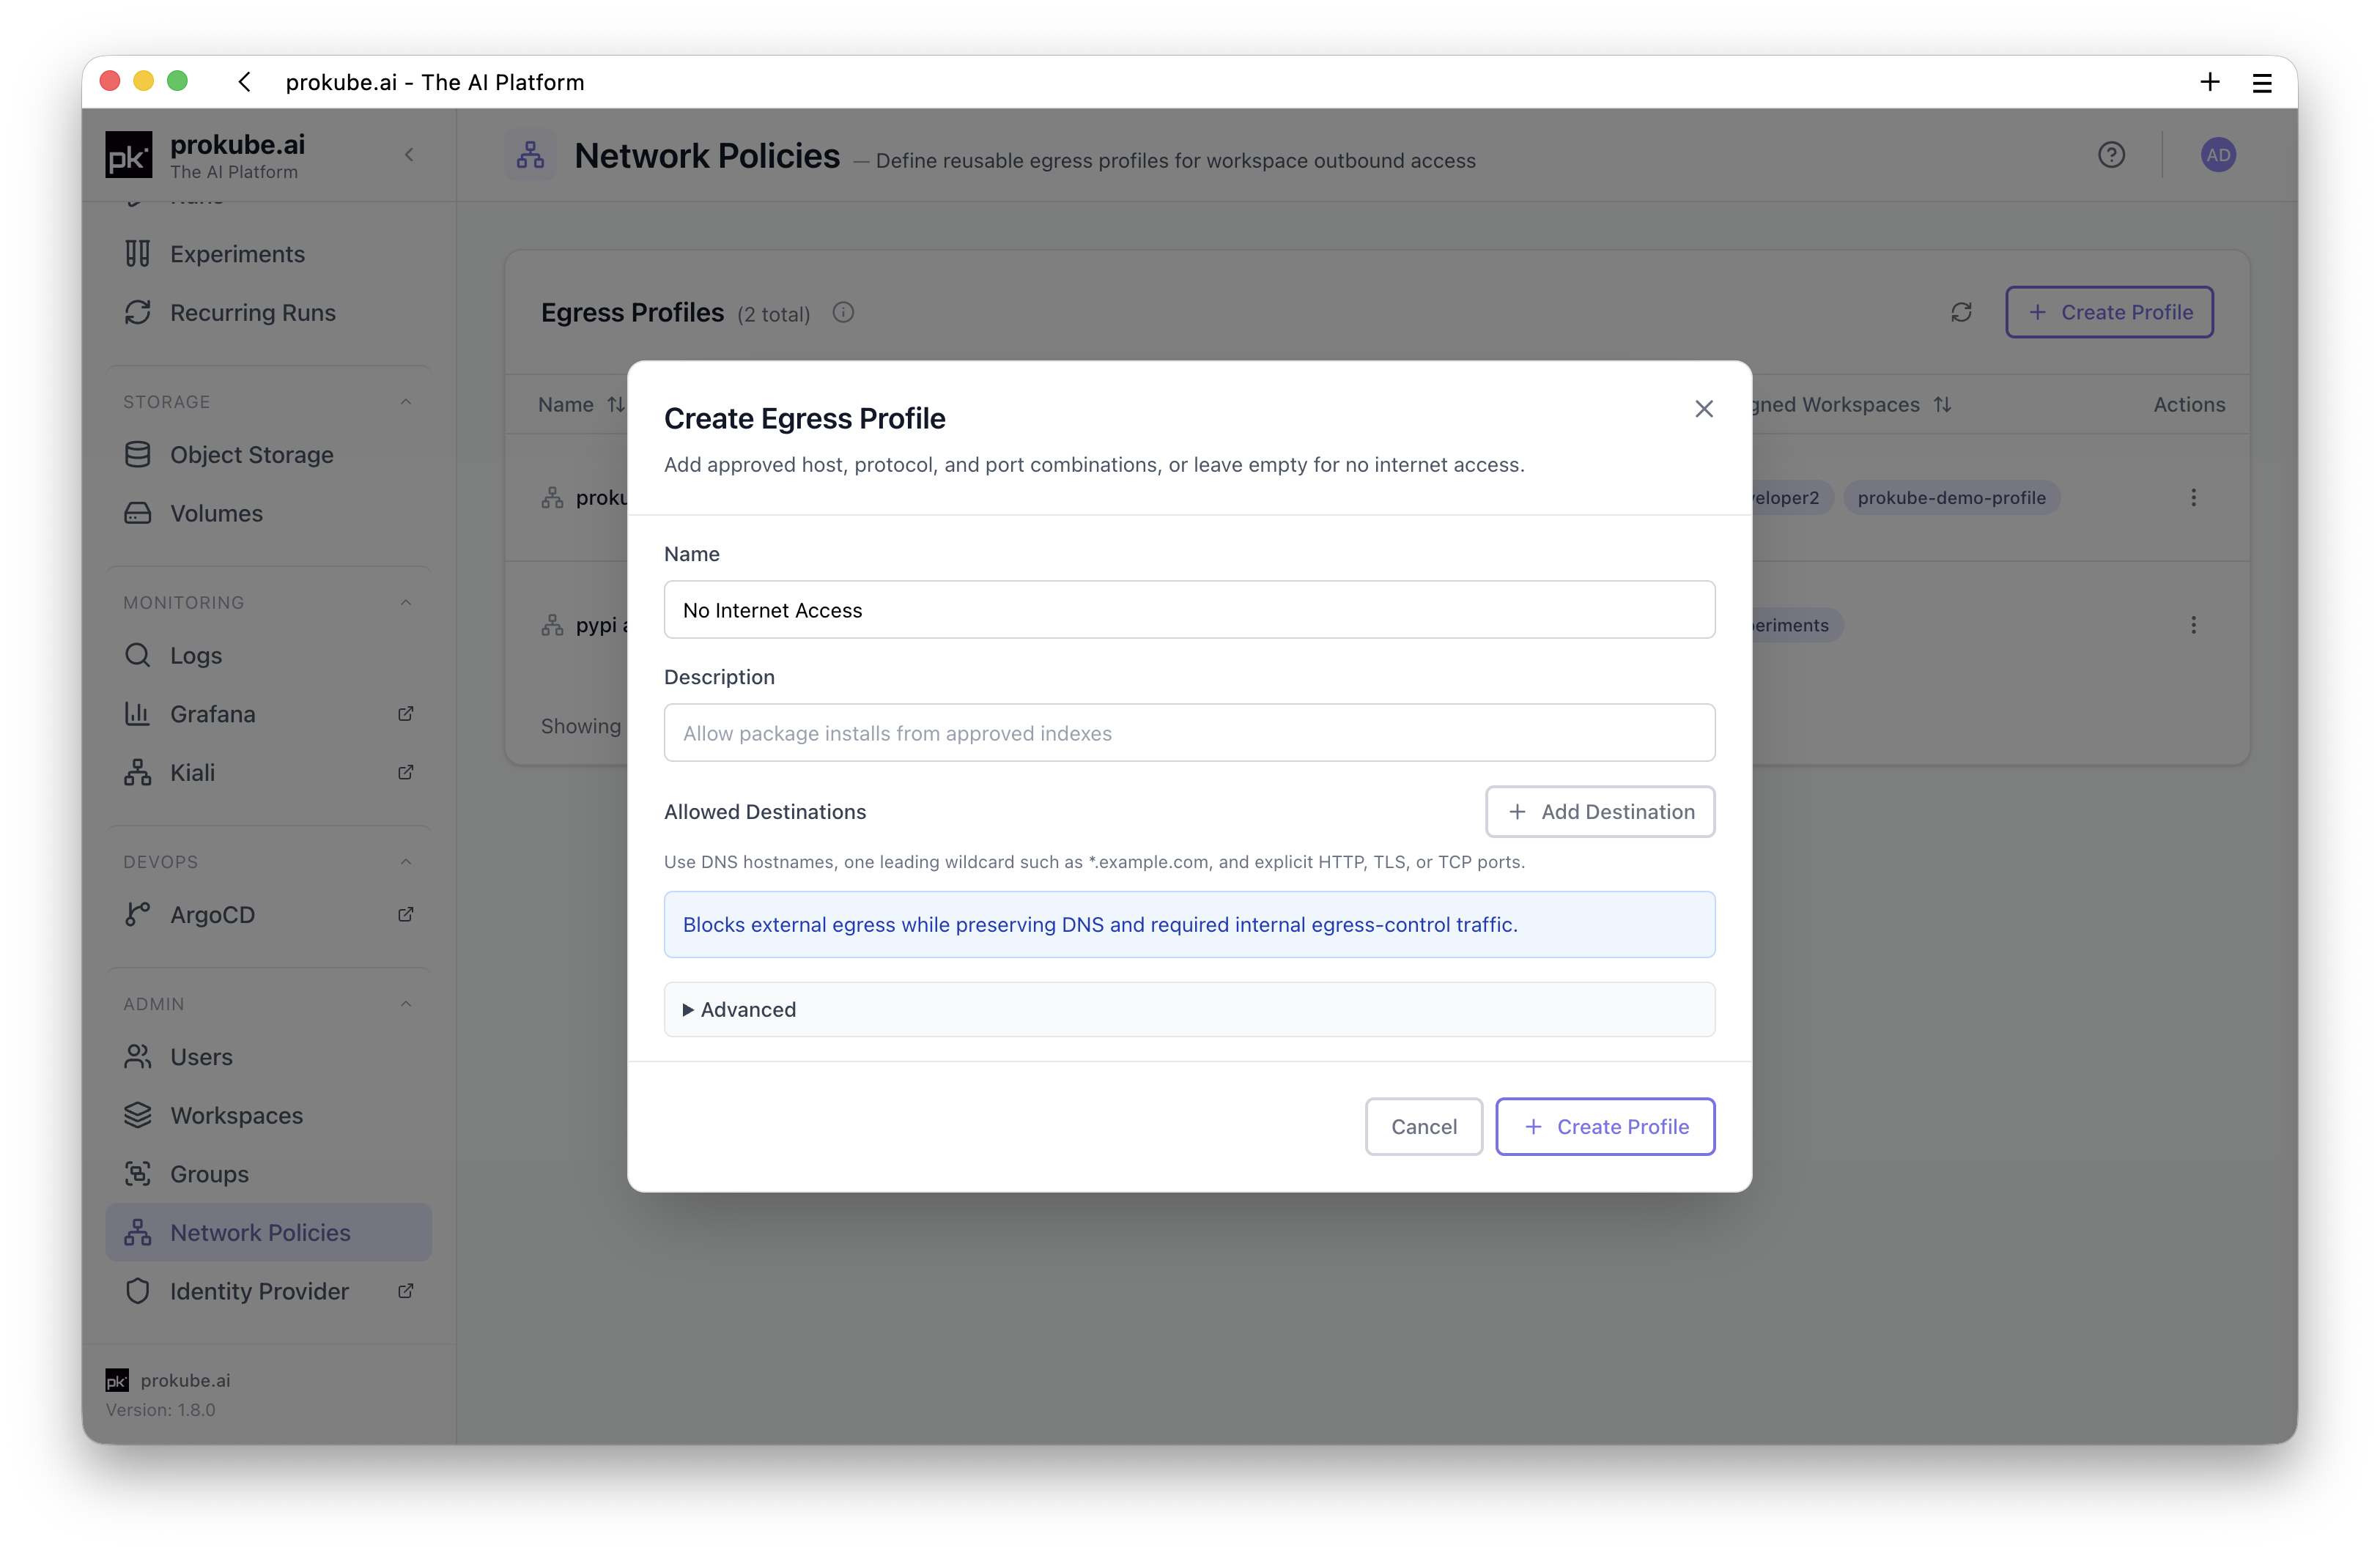Refresh the egress profiles list
Image resolution: width=2380 pixels, height=1553 pixels.
point(1961,313)
